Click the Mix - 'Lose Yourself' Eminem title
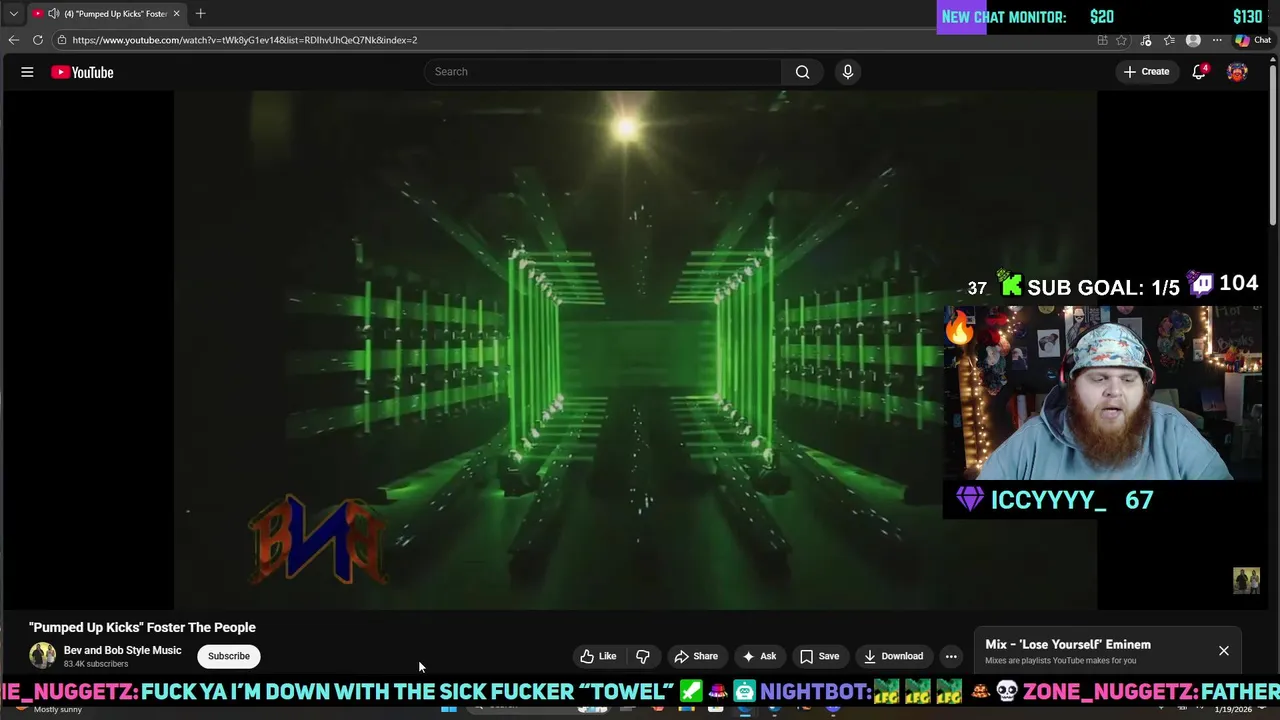The width and height of the screenshot is (1280, 720). [1068, 645]
